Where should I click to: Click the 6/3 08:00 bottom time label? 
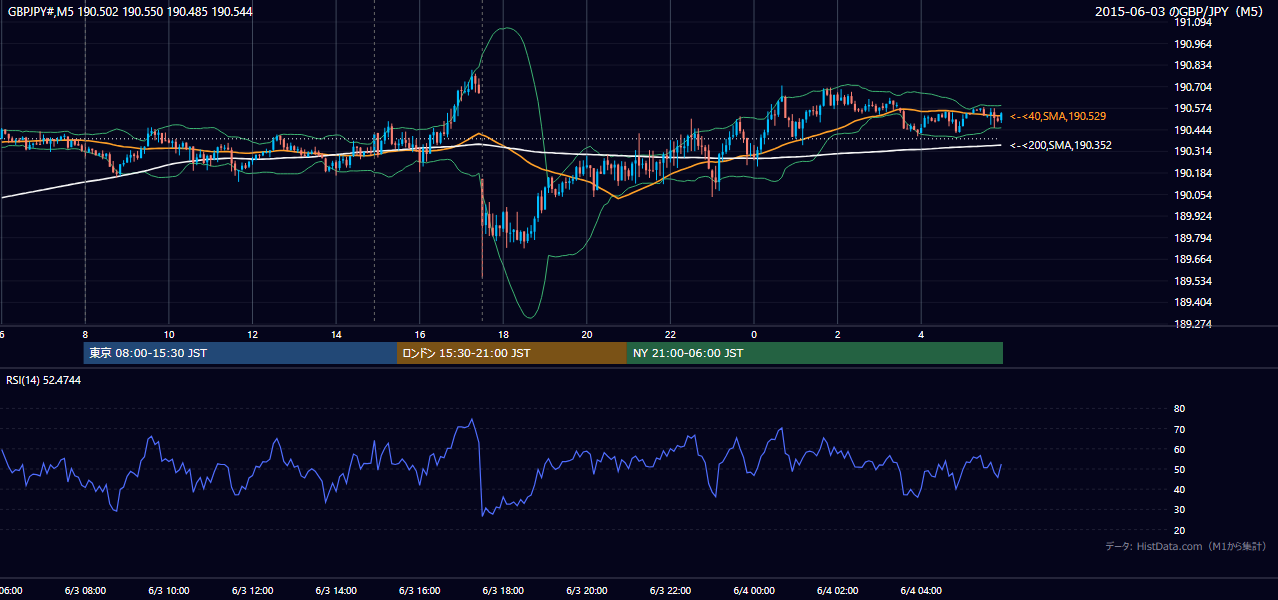point(85,591)
